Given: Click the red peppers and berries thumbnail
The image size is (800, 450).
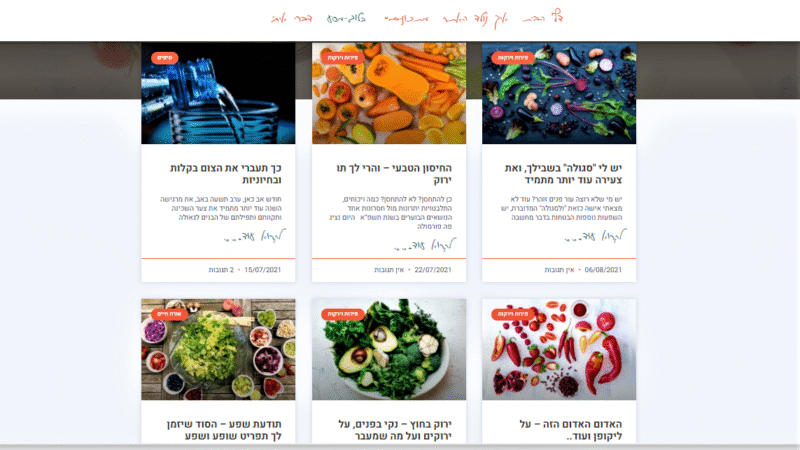Looking at the screenshot, I should (x=559, y=349).
